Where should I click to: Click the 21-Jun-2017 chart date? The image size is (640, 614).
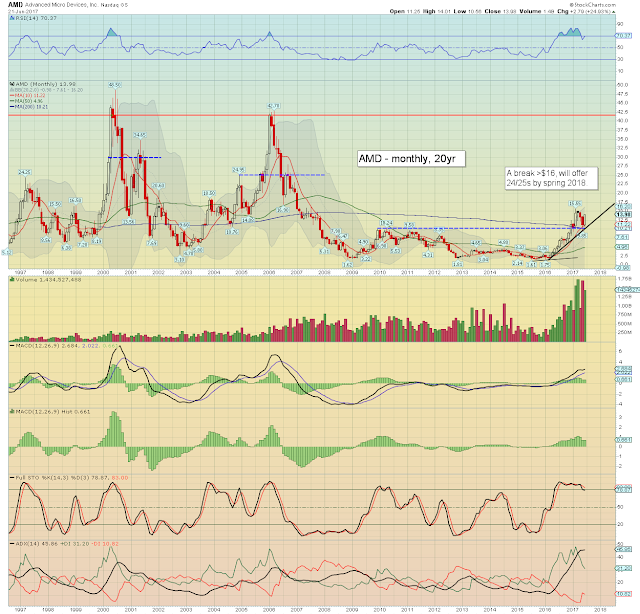click(23, 11)
